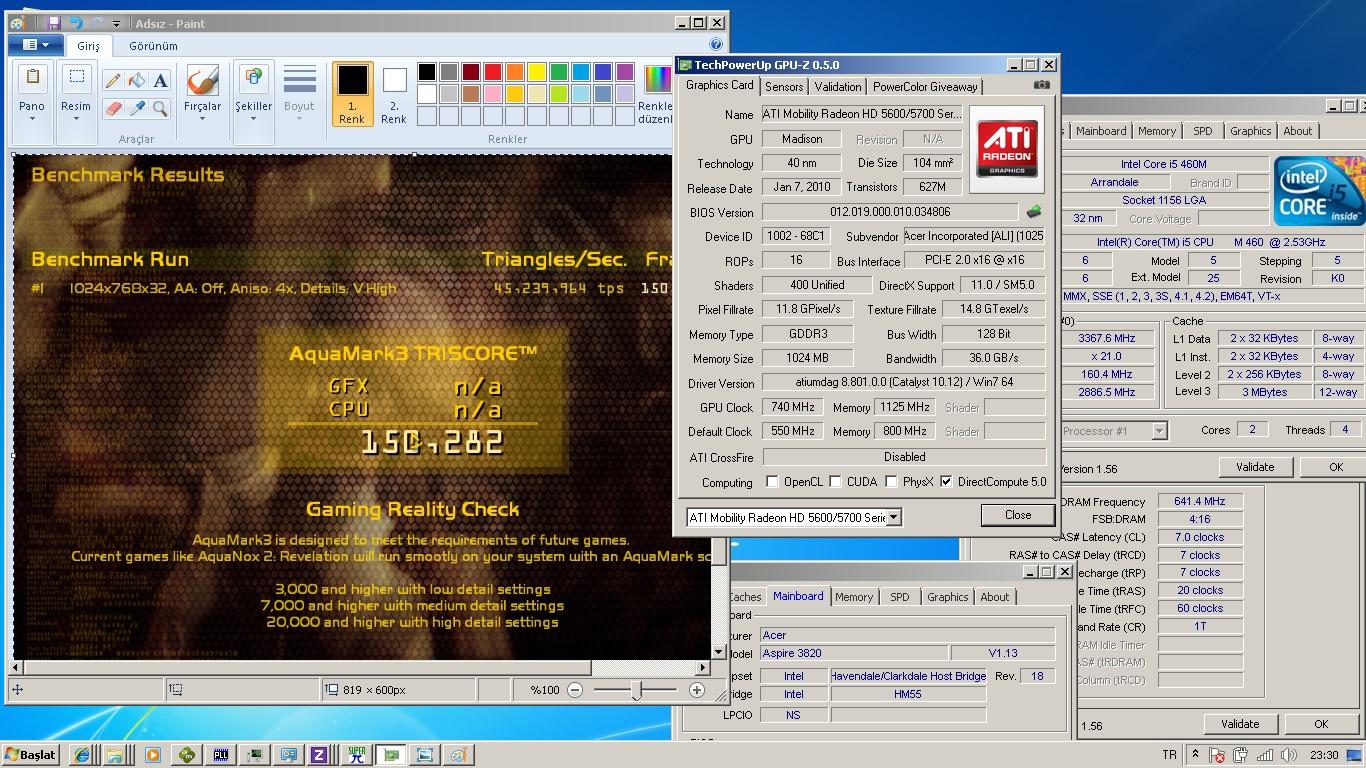Select the Color picker eyedropper tool
This screenshot has height=768, width=1366.
(x=137, y=108)
